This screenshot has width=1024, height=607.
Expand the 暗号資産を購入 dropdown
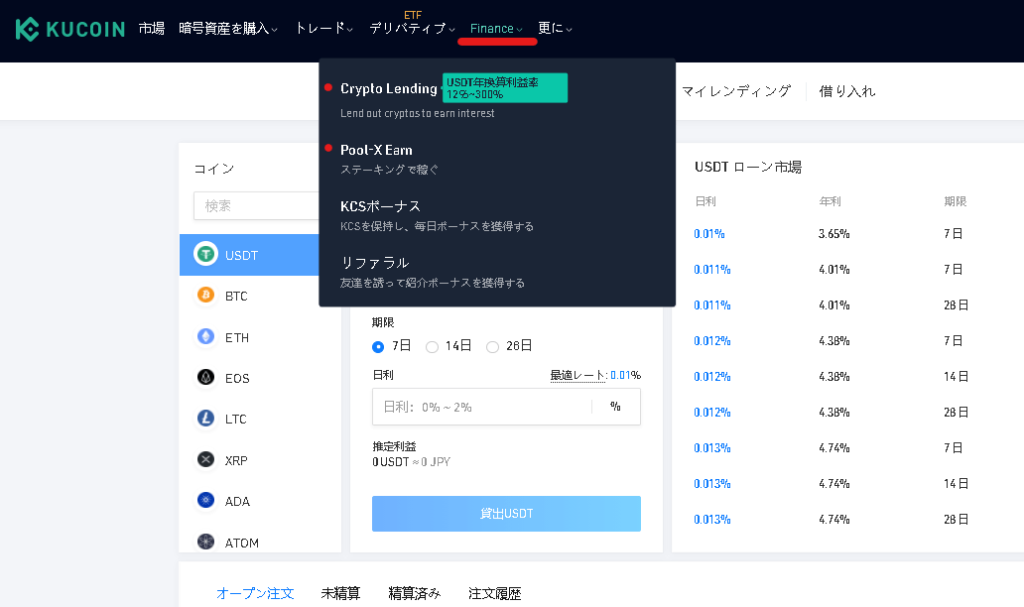228,28
